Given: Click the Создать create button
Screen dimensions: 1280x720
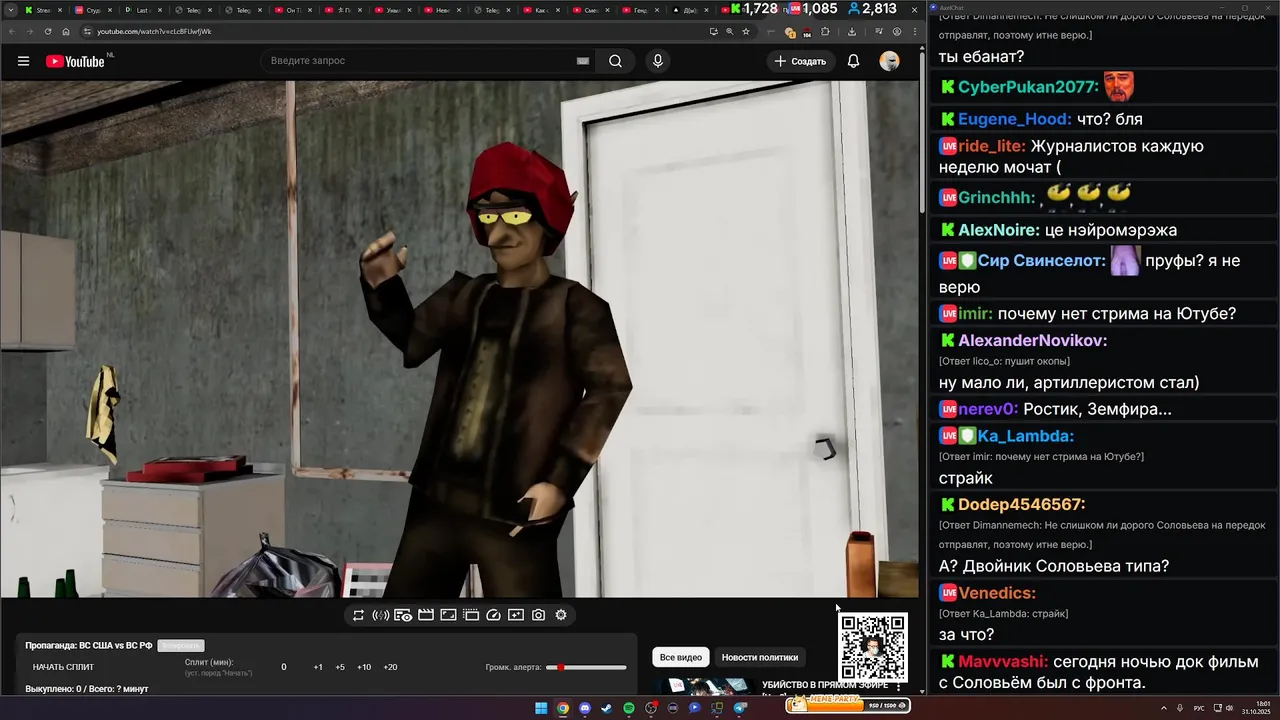Looking at the screenshot, I should [x=801, y=61].
